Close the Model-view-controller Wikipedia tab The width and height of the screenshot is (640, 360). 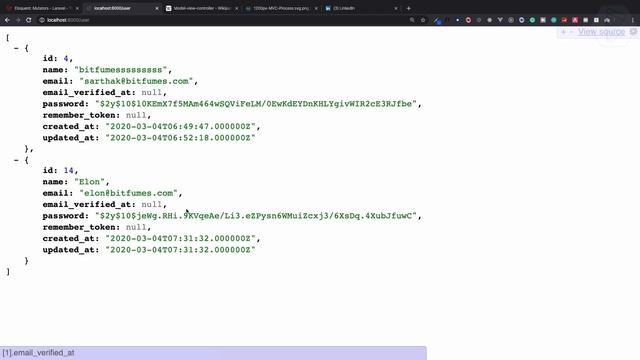(236, 8)
